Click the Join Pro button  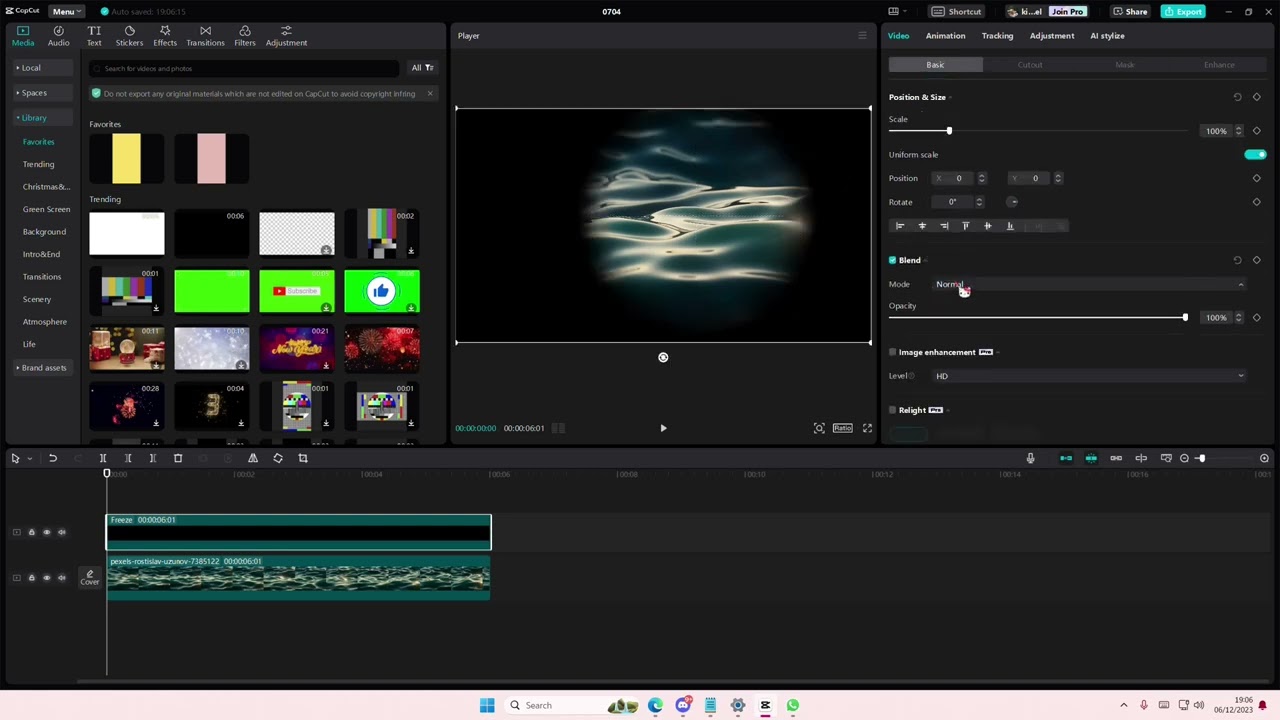click(x=1067, y=12)
